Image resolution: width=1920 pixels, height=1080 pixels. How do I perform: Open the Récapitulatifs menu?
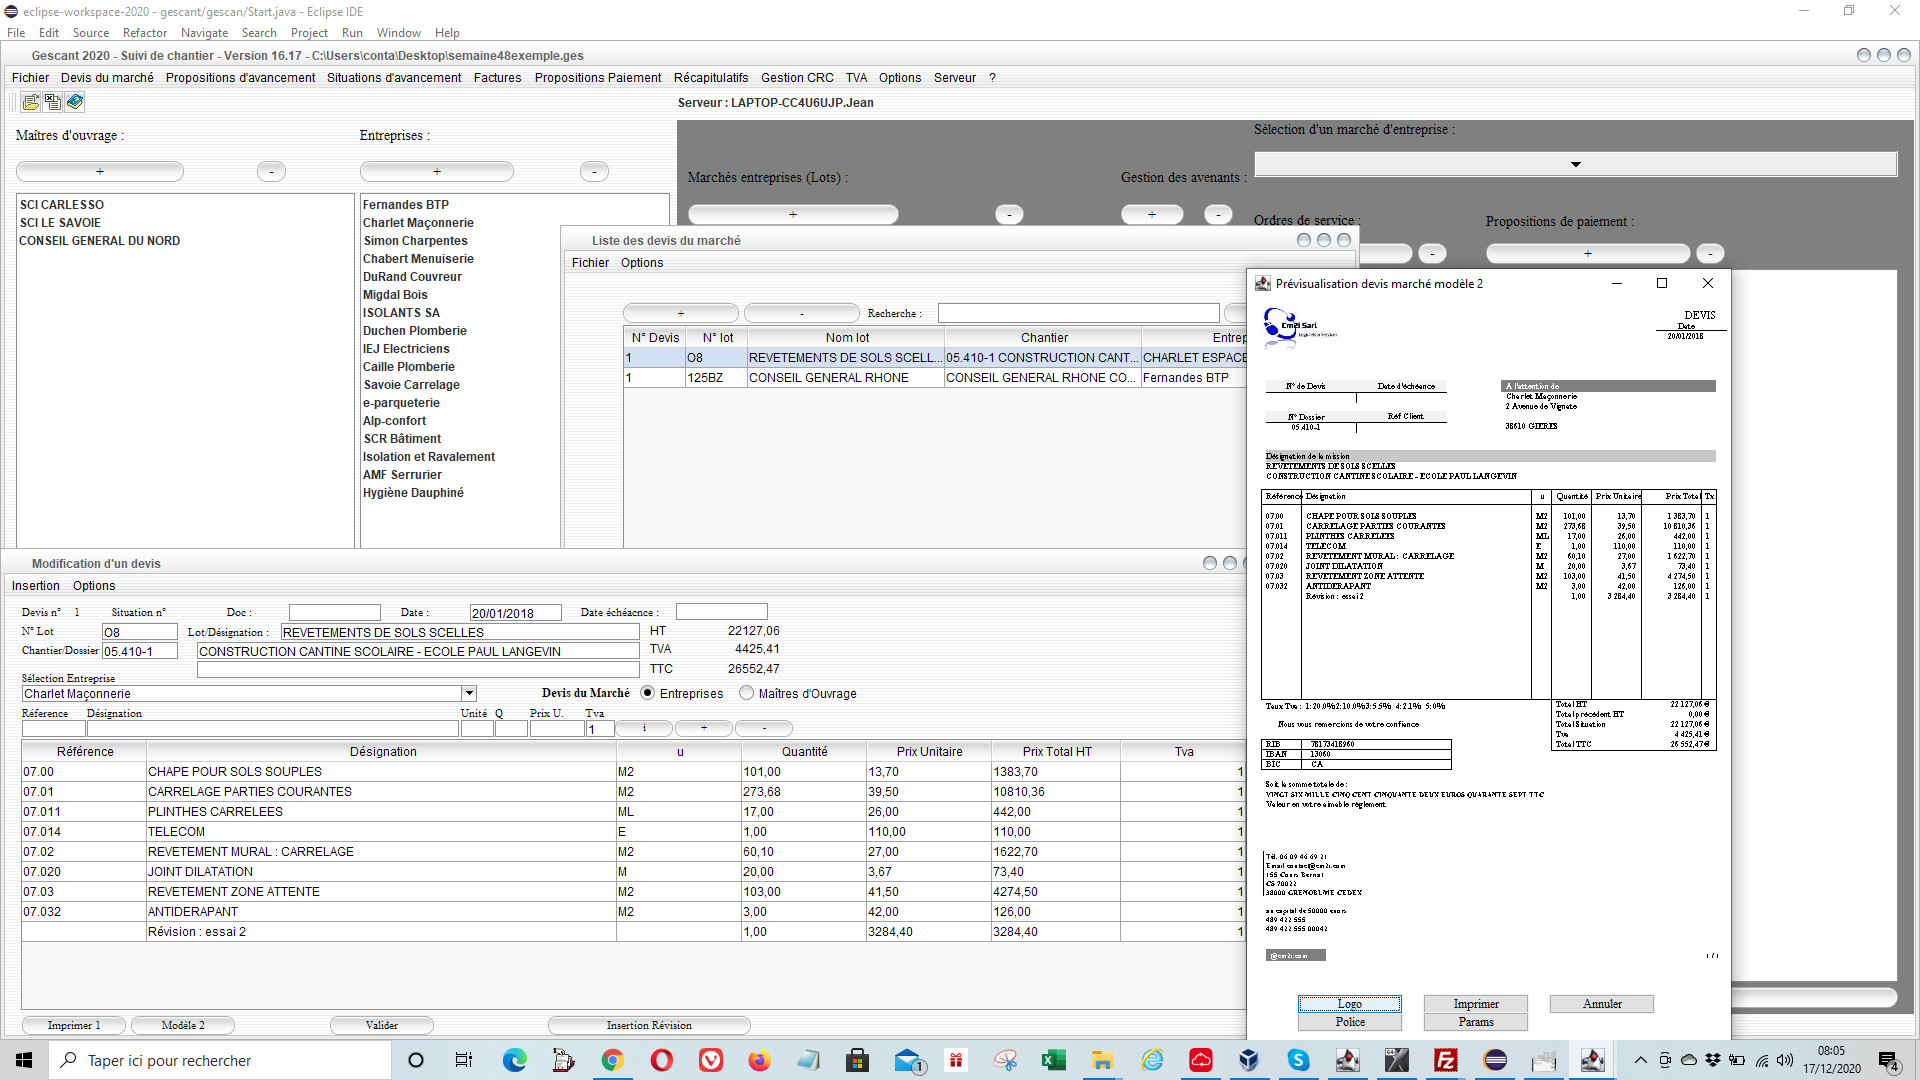click(x=711, y=77)
